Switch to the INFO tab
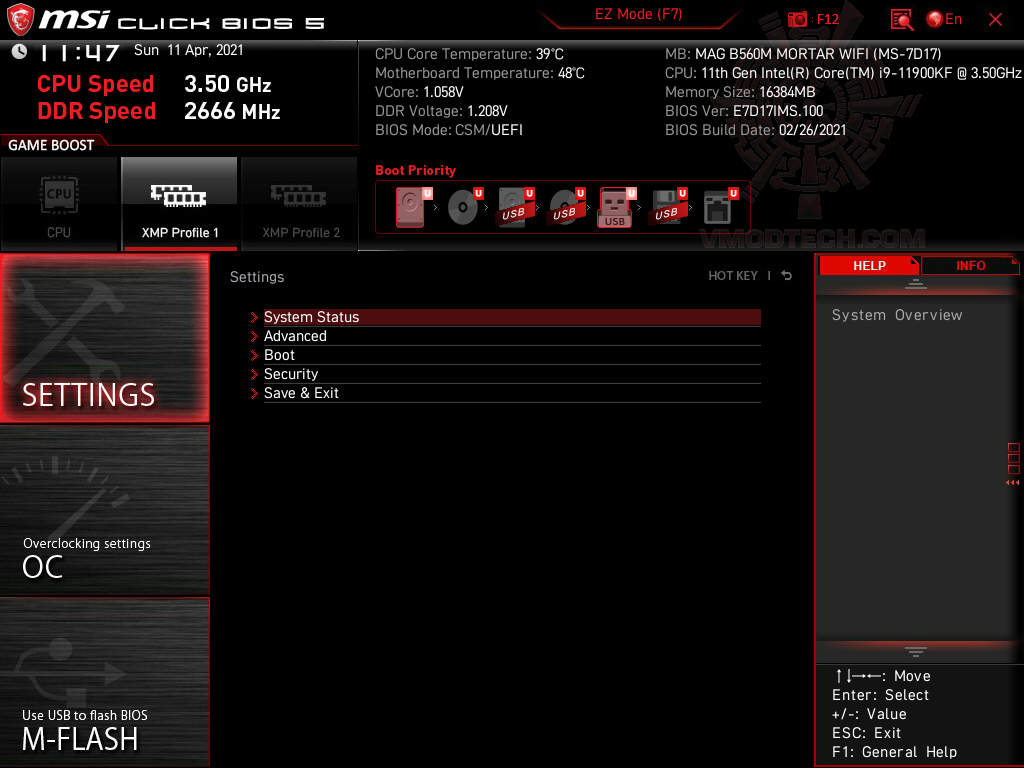 969,265
